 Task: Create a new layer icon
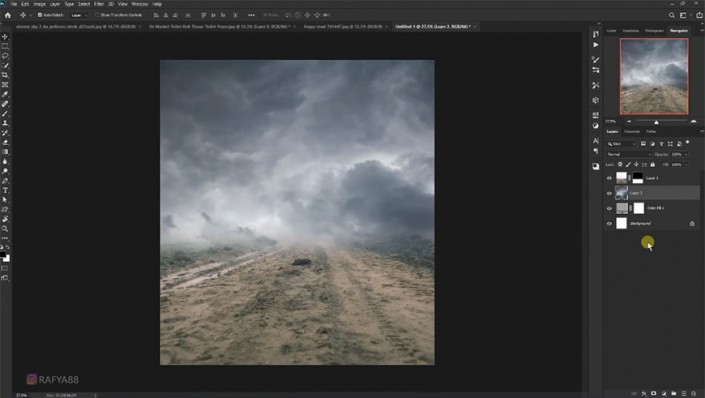pyautogui.click(x=683, y=394)
